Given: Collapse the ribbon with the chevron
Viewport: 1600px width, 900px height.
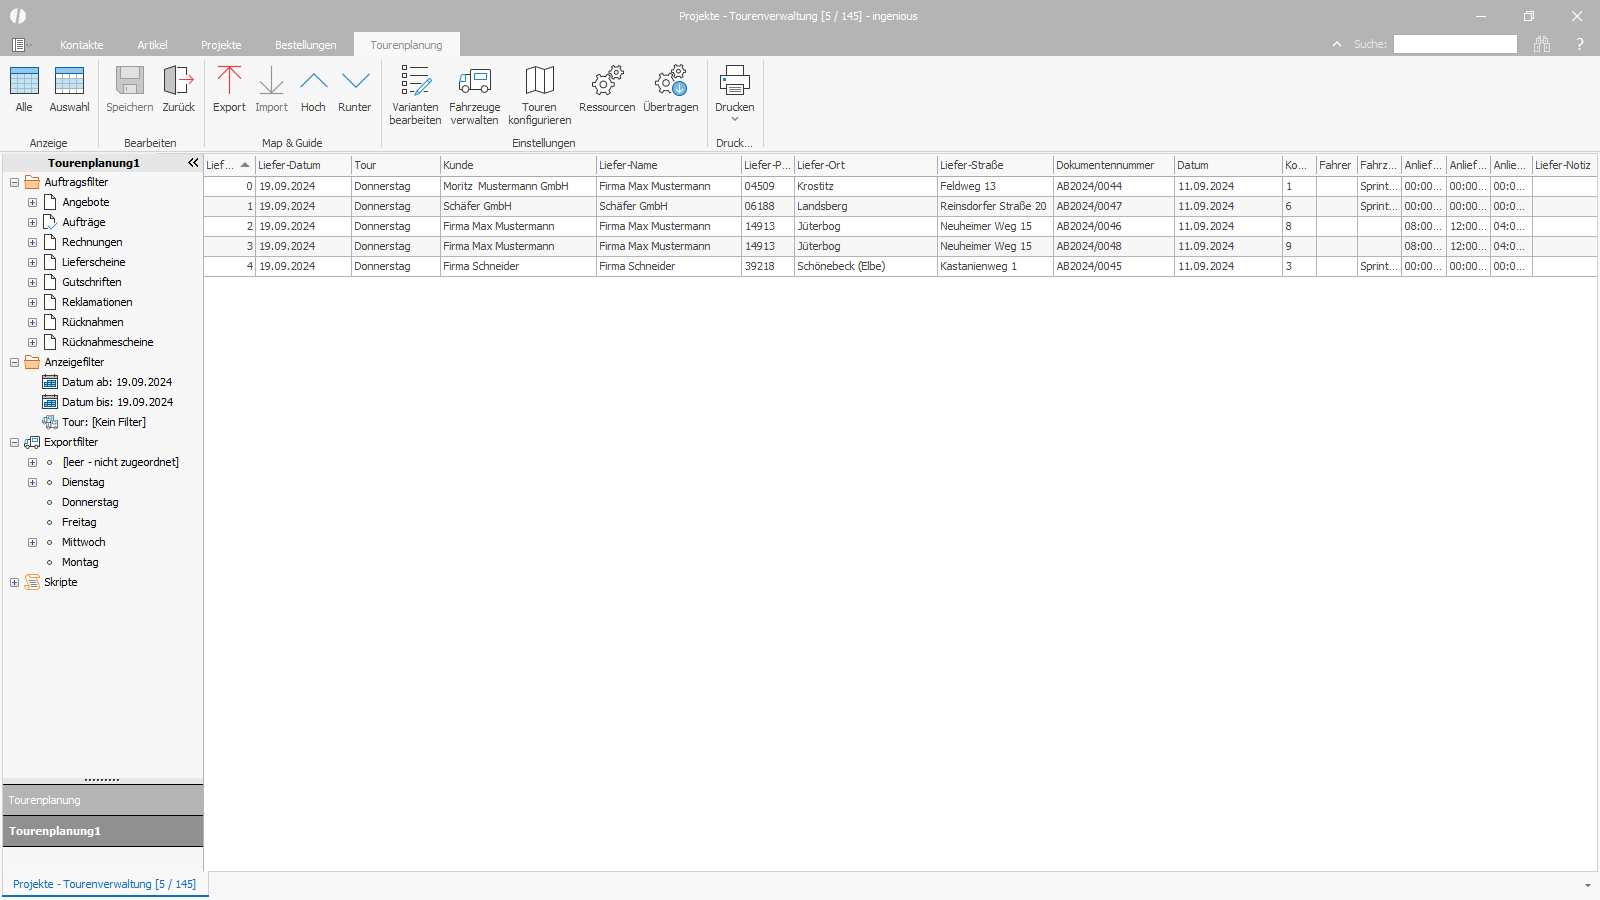Looking at the screenshot, I should [1337, 44].
